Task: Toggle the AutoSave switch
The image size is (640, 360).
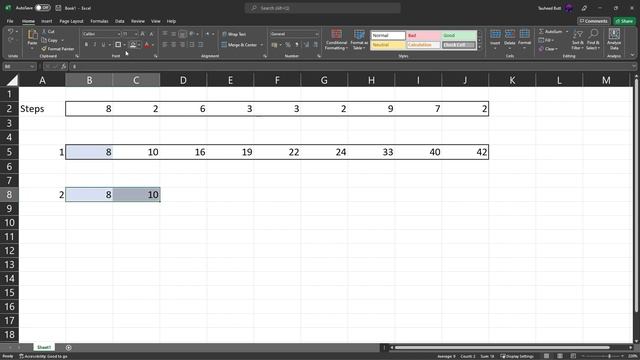Action: 42,8
